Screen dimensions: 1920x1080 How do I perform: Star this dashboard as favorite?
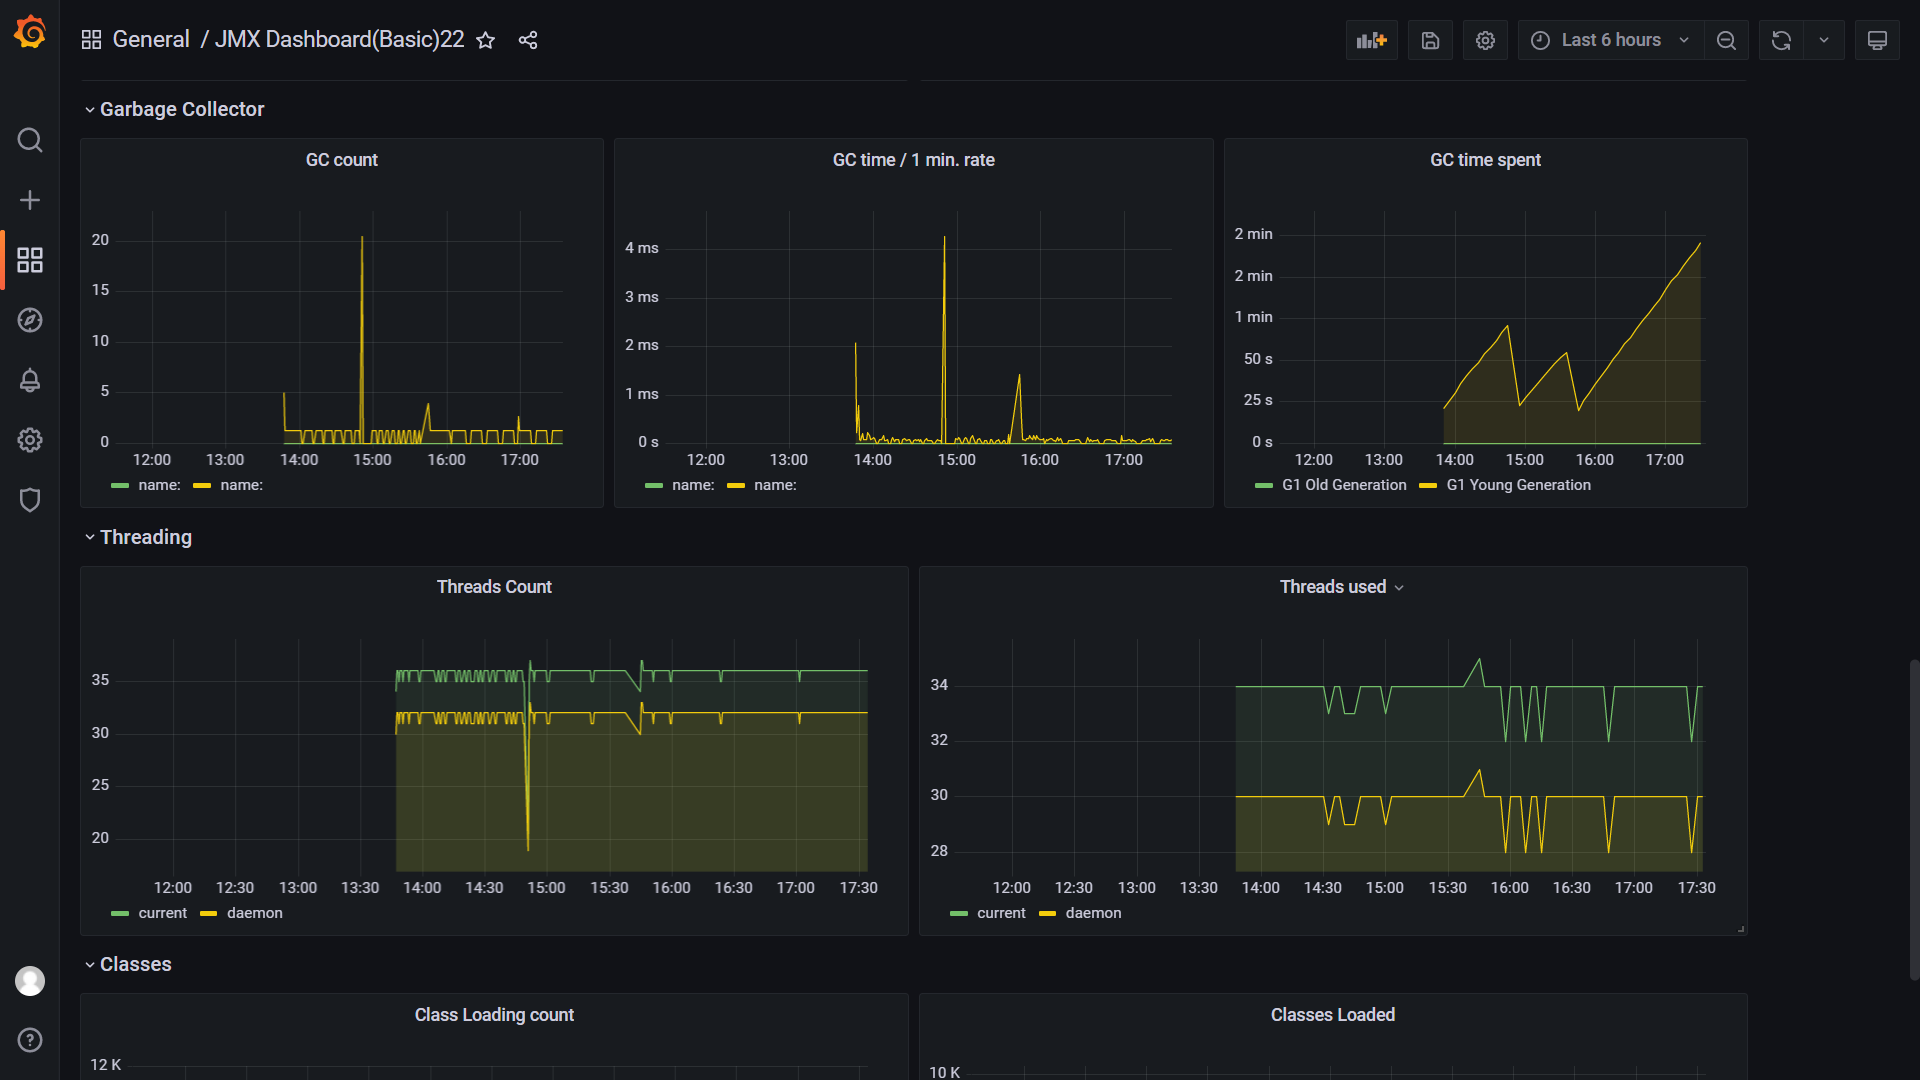(x=486, y=40)
